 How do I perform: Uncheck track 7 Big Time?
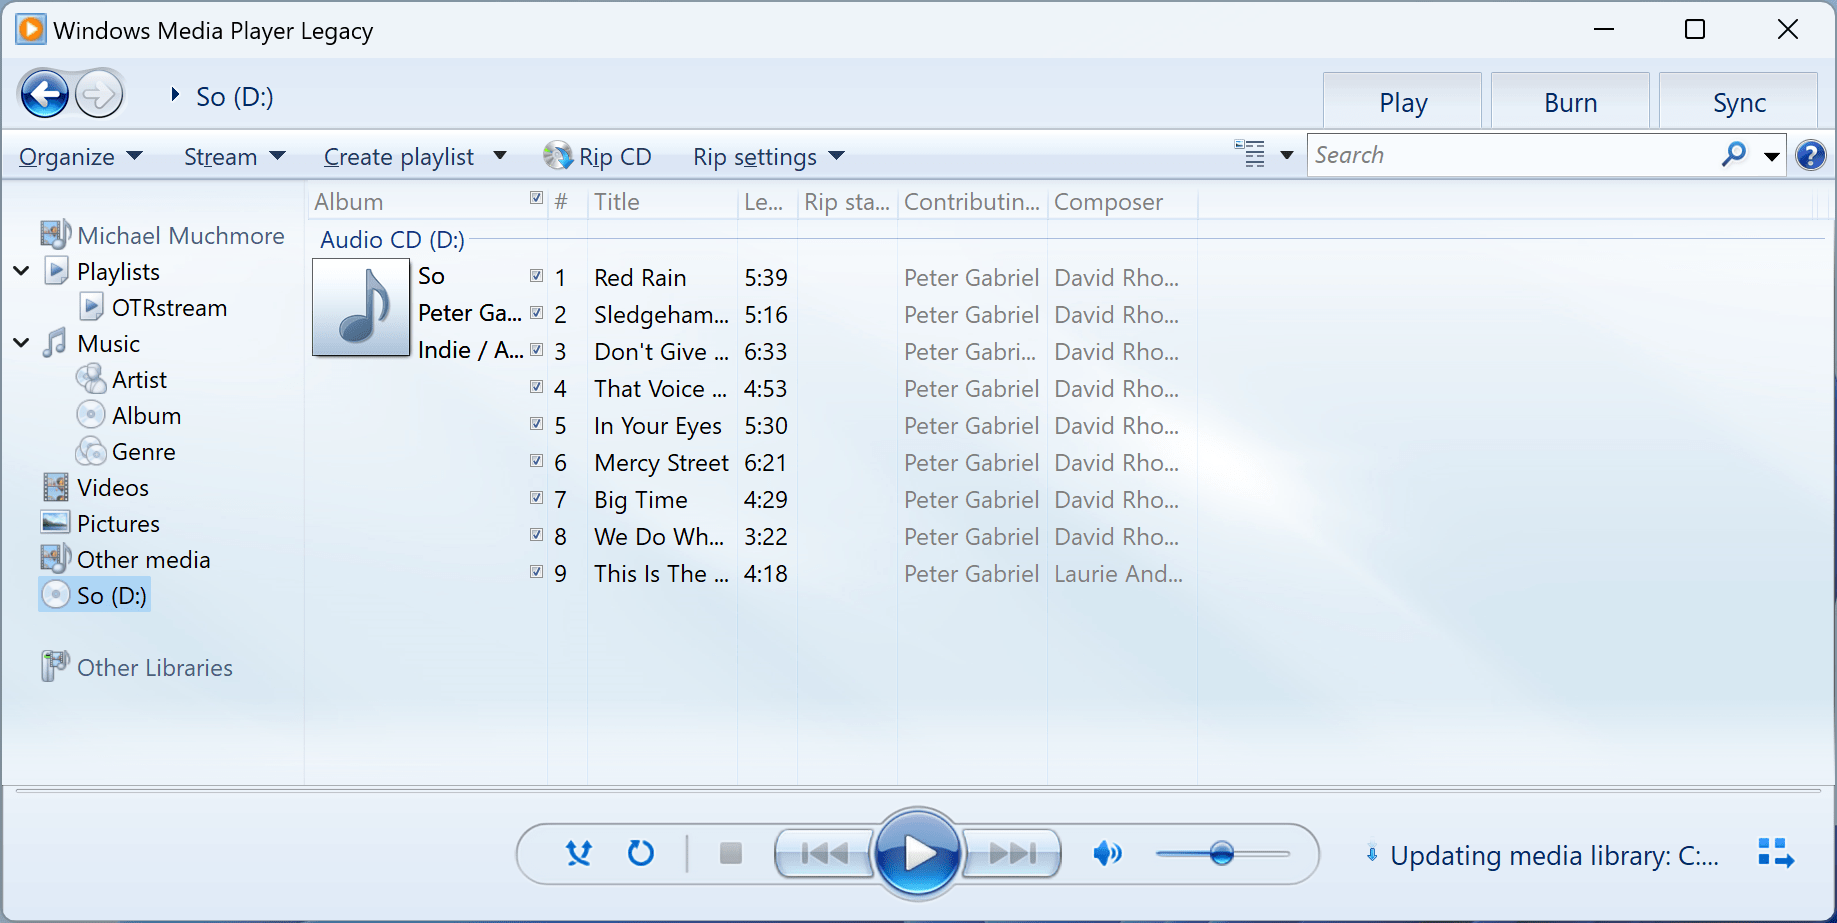click(x=537, y=498)
